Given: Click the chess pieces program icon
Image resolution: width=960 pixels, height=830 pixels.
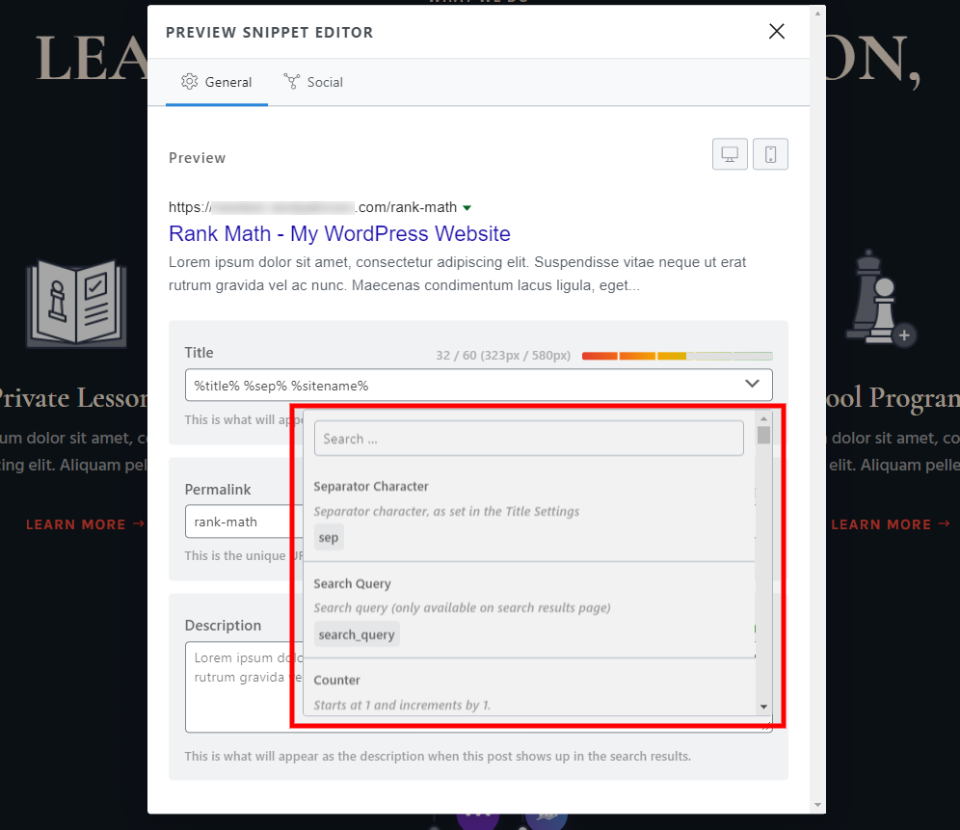Looking at the screenshot, I should pyautogui.click(x=880, y=297).
